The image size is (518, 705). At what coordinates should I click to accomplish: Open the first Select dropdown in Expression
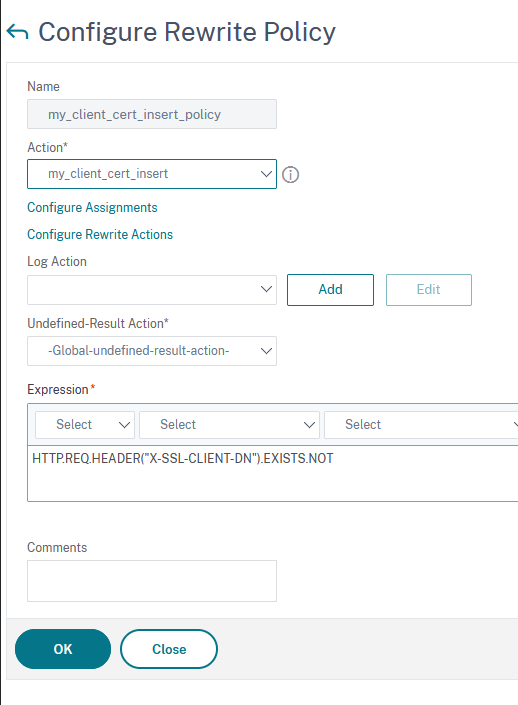85,424
